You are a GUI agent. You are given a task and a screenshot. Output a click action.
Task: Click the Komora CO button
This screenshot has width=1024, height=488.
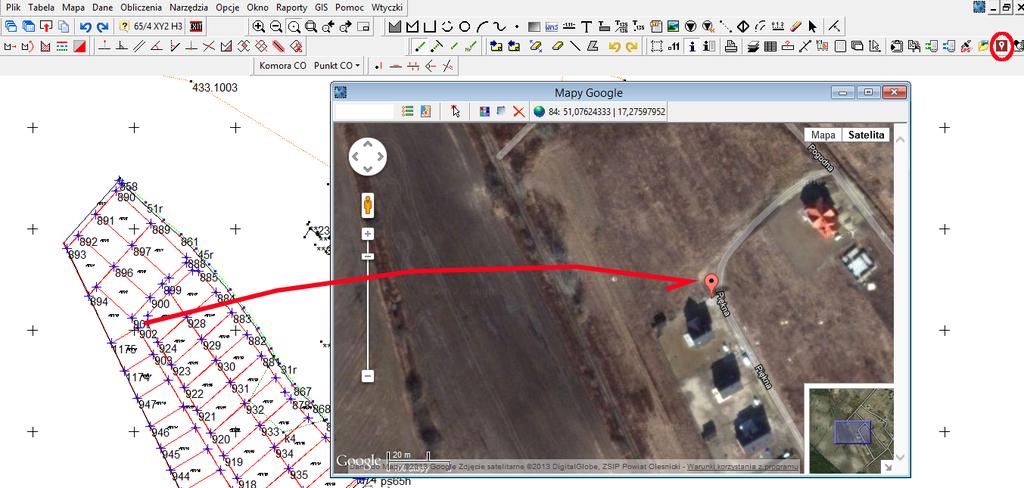point(283,66)
